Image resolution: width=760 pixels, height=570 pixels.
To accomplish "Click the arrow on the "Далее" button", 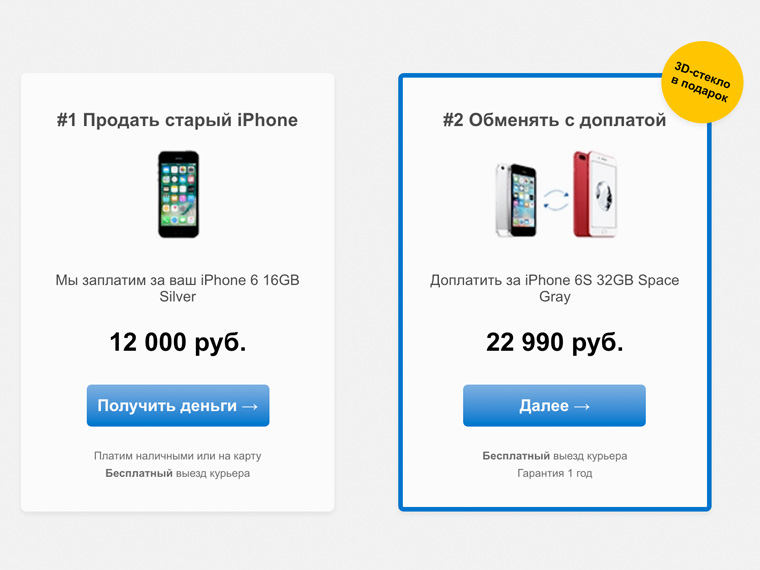I will click(581, 406).
